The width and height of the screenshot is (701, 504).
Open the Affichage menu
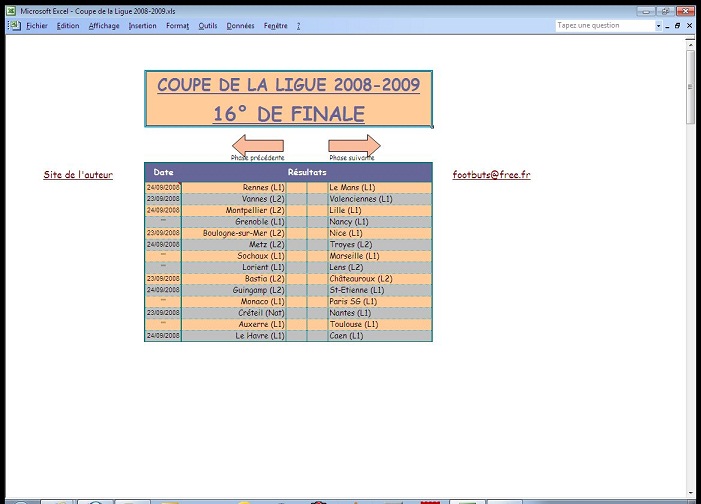click(104, 26)
